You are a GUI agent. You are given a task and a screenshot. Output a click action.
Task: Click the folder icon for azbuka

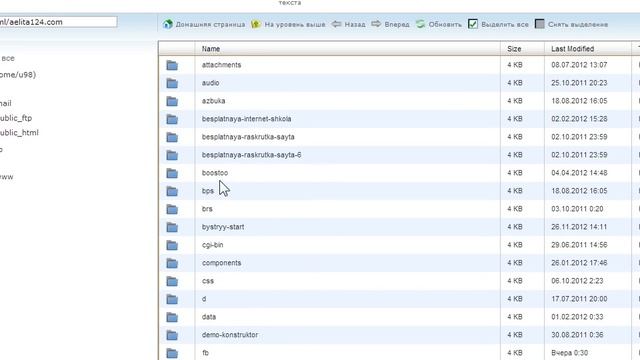tap(172, 101)
